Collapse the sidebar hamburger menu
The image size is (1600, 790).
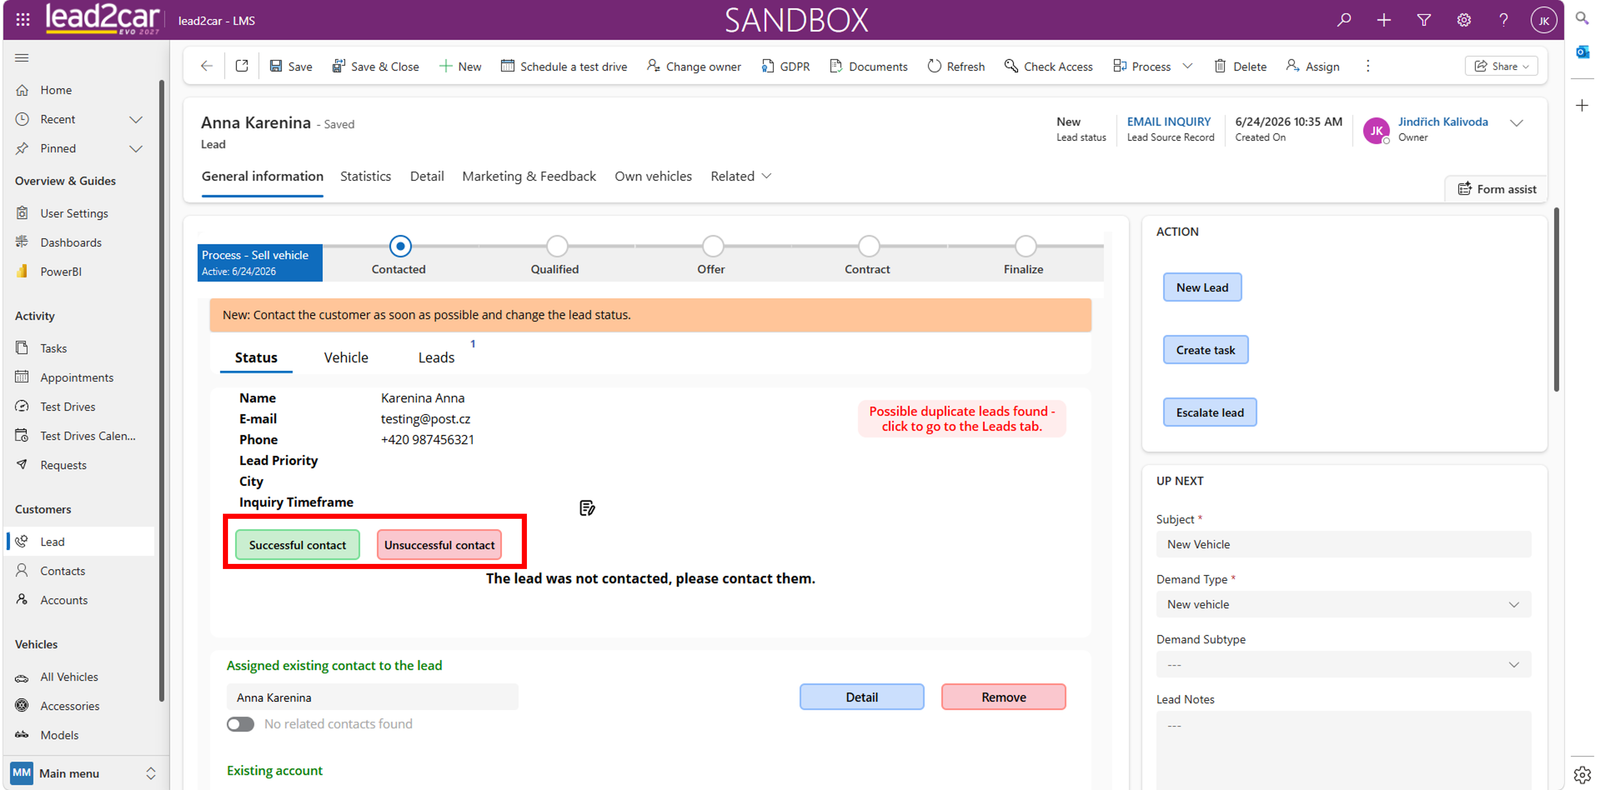(x=22, y=58)
